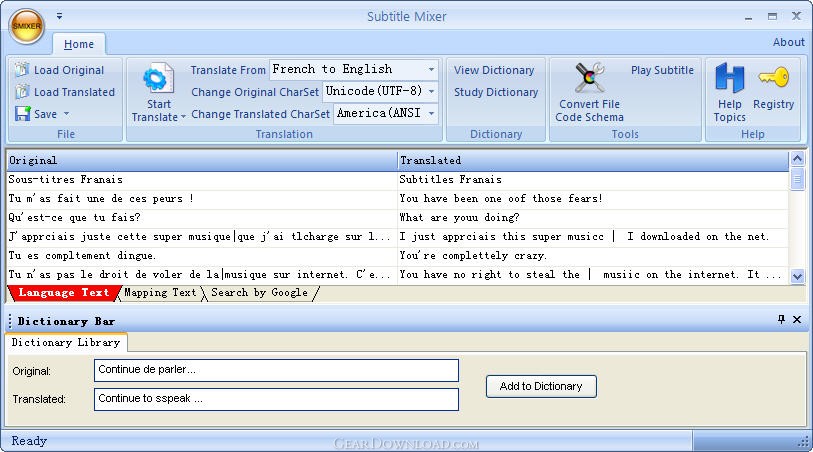Open Help Topics icon
Viewport: 813px width, 452px height.
(x=730, y=78)
